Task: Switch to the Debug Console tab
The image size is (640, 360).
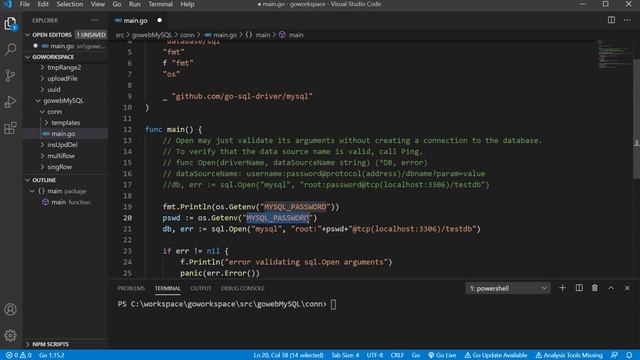Action: [242, 288]
